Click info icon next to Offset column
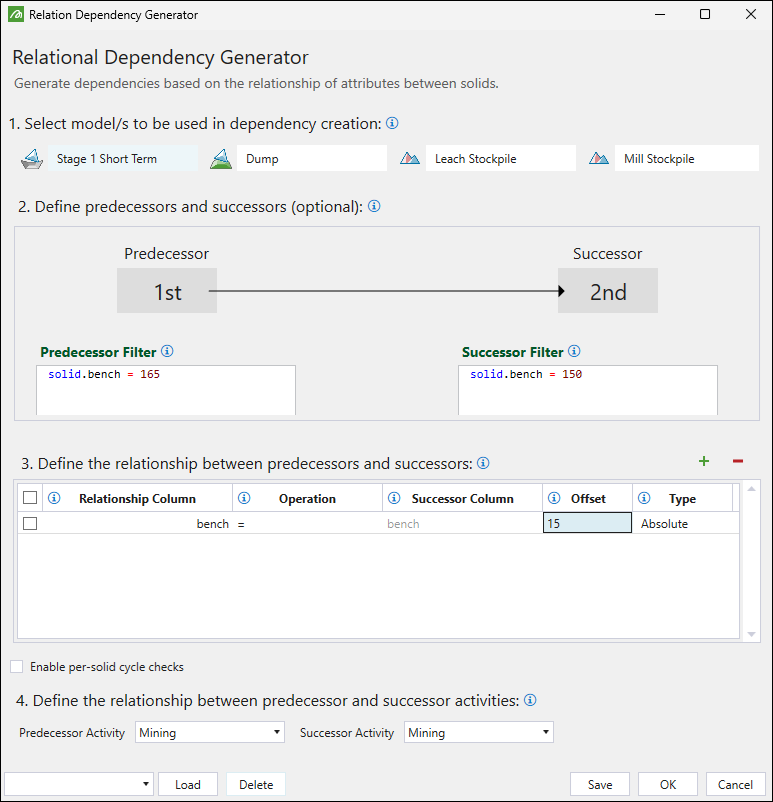This screenshot has height=802, width=773. (x=554, y=498)
